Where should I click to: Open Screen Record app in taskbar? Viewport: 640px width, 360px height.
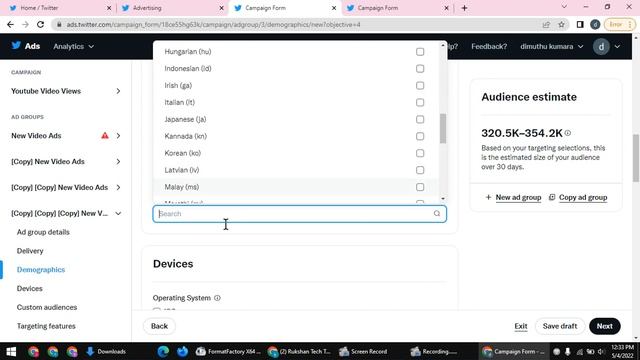[x=363, y=351]
